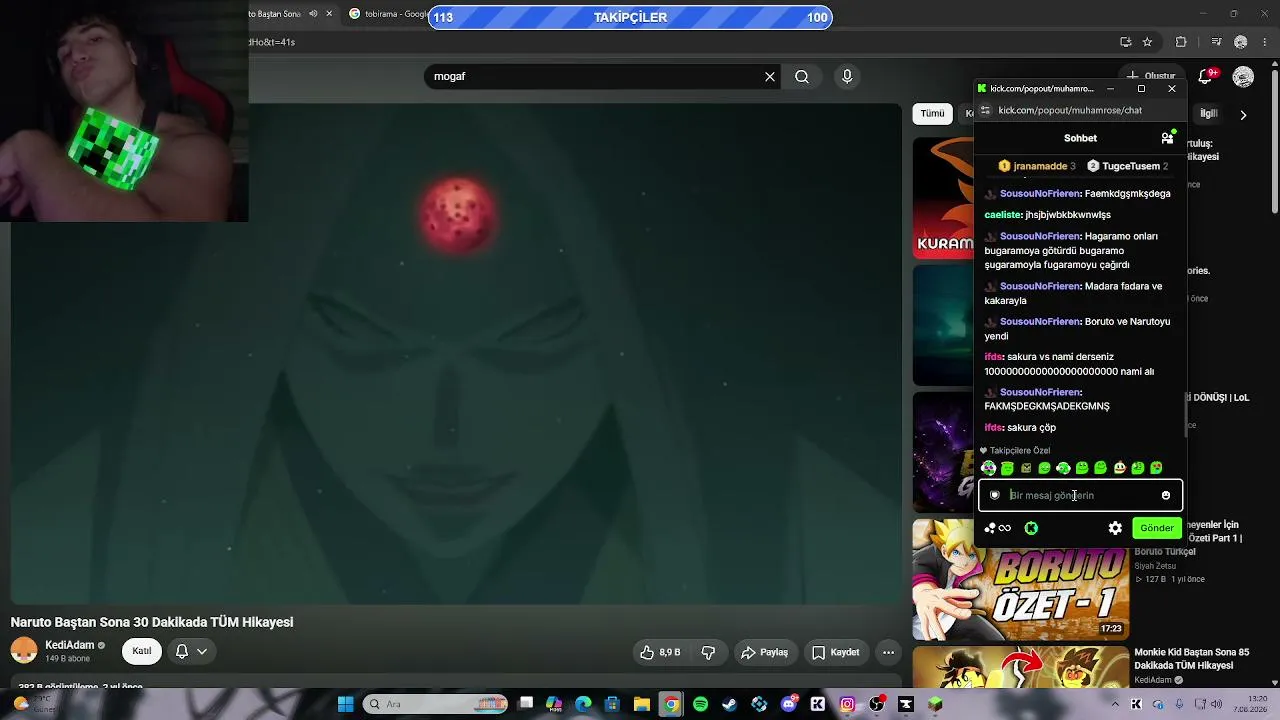Open Chrome media controls icon

(x=1216, y=42)
